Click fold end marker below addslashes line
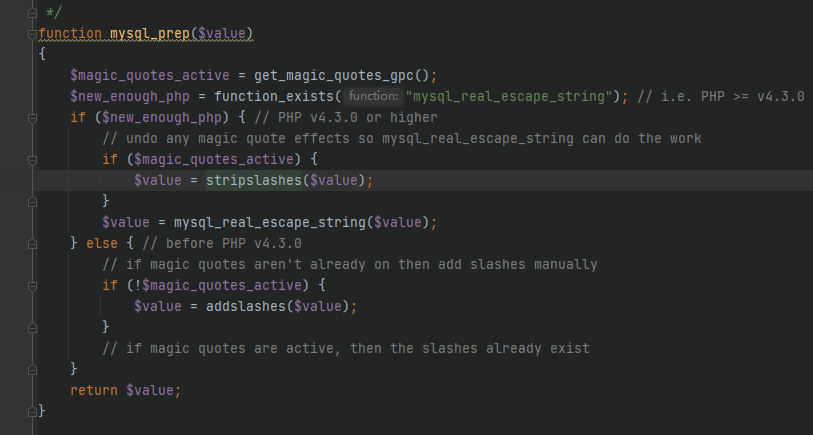This screenshot has height=435, width=813. [32, 328]
